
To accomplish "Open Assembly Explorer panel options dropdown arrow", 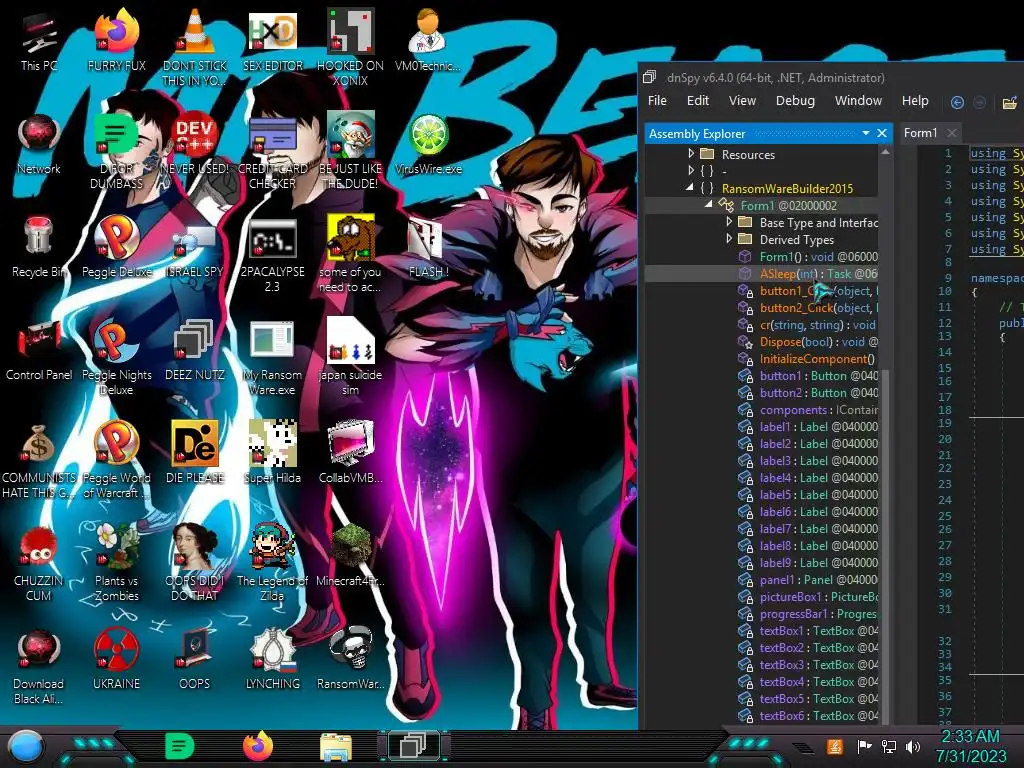I will (x=866, y=133).
